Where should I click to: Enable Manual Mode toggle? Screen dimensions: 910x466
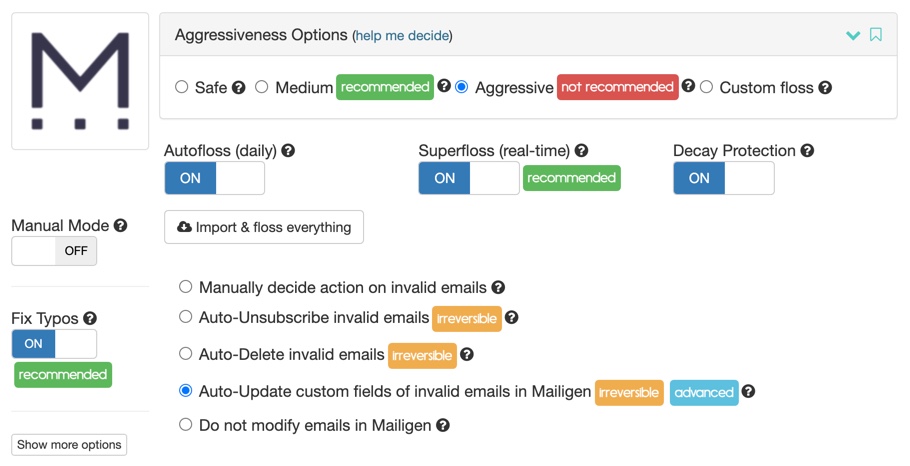pyautogui.click(x=54, y=251)
